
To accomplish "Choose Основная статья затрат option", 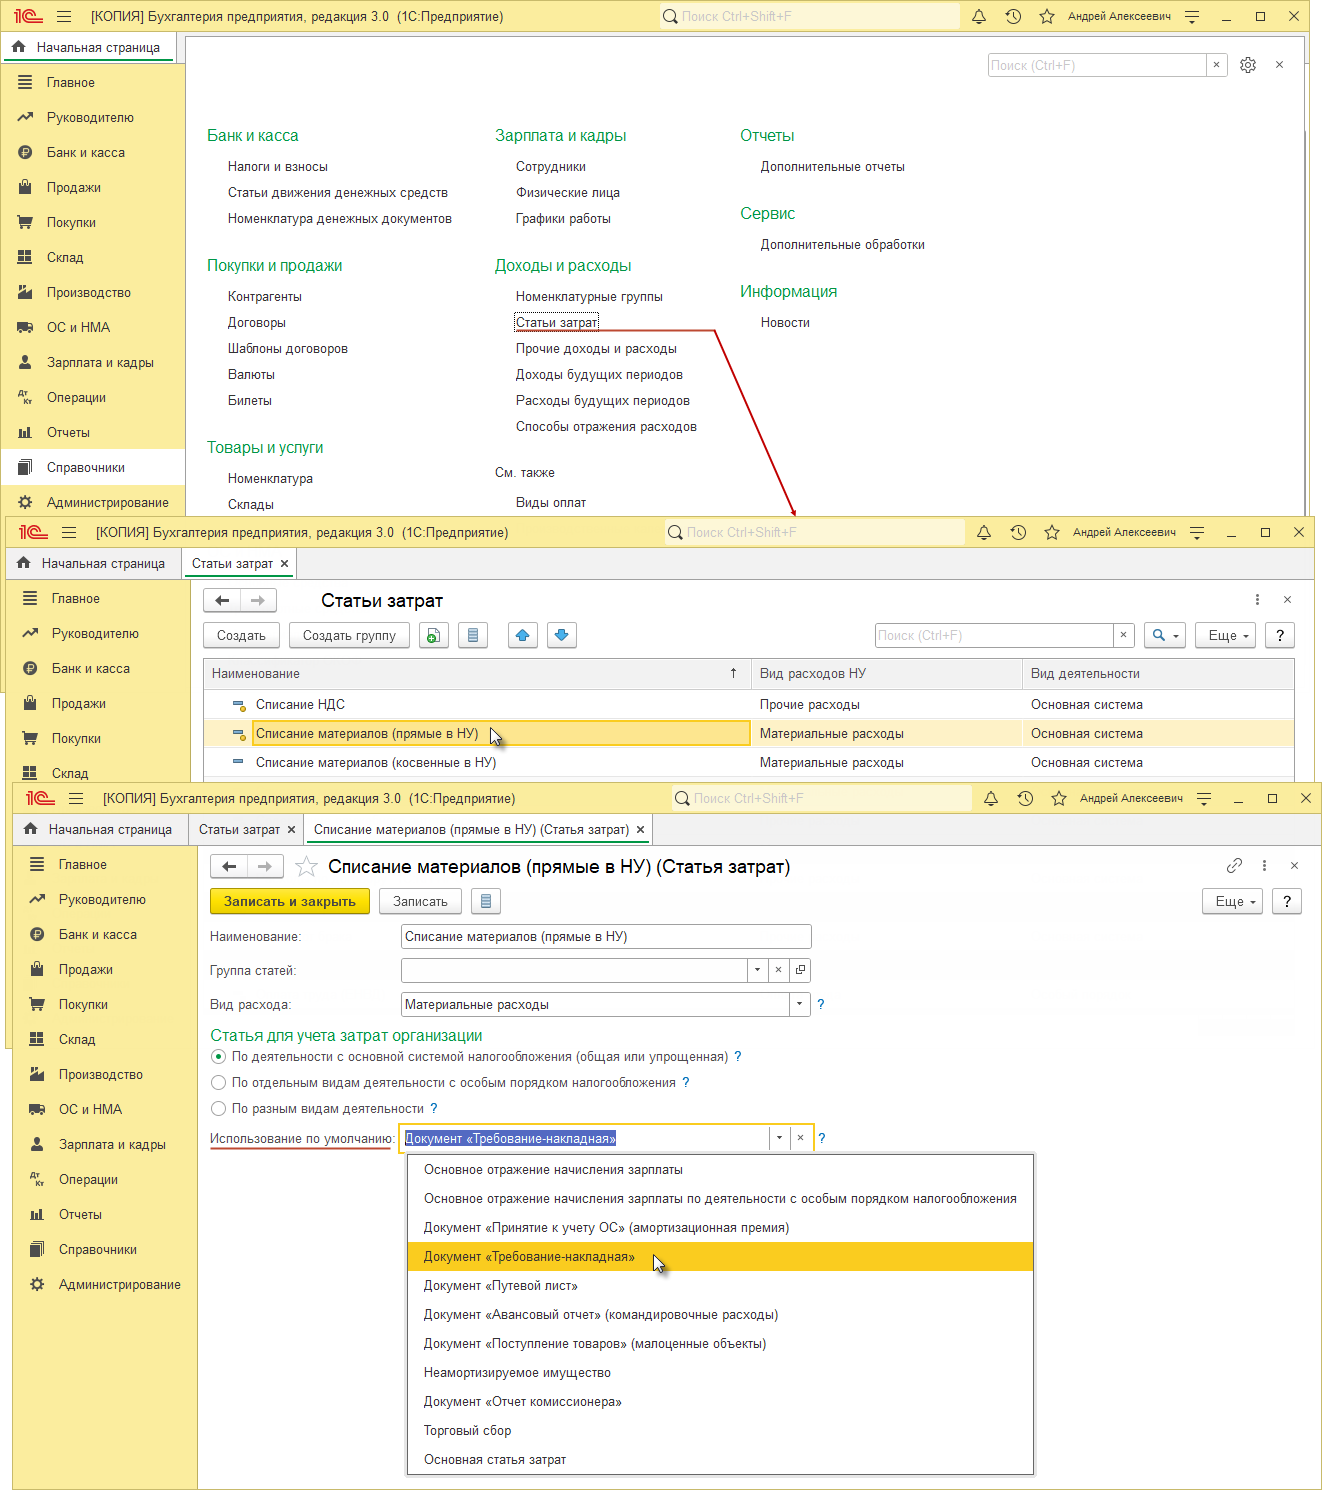I will pos(720,1459).
